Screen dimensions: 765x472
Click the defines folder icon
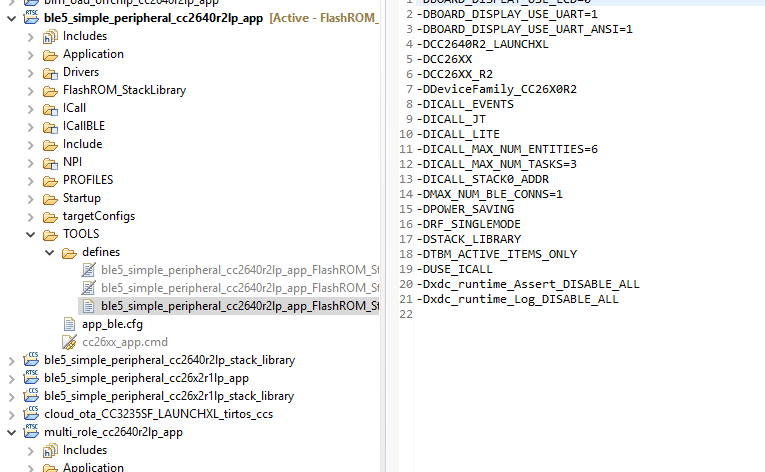(x=69, y=253)
